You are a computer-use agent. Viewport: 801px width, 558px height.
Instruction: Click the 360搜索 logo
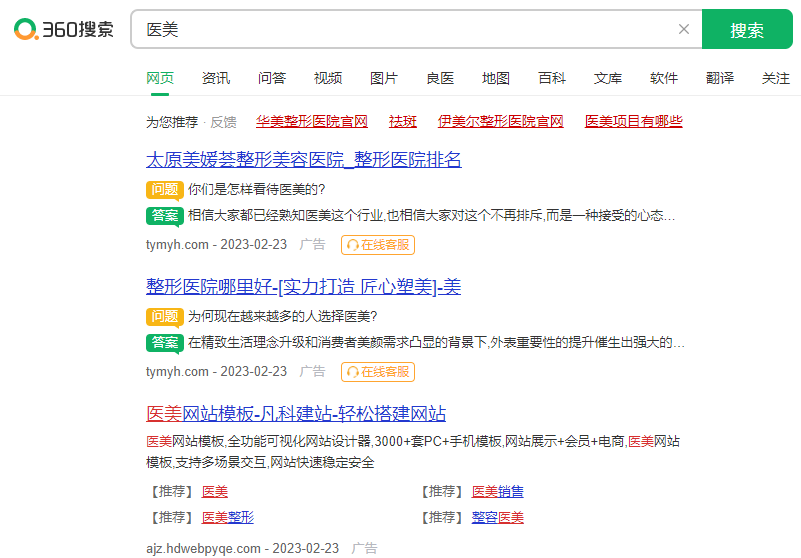point(63,29)
